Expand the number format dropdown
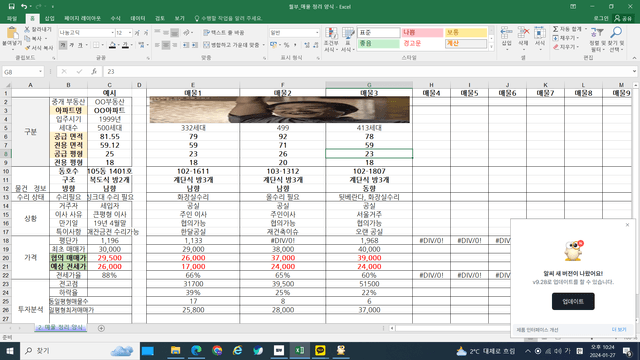This screenshot has width=640, height=360. click(x=317, y=33)
